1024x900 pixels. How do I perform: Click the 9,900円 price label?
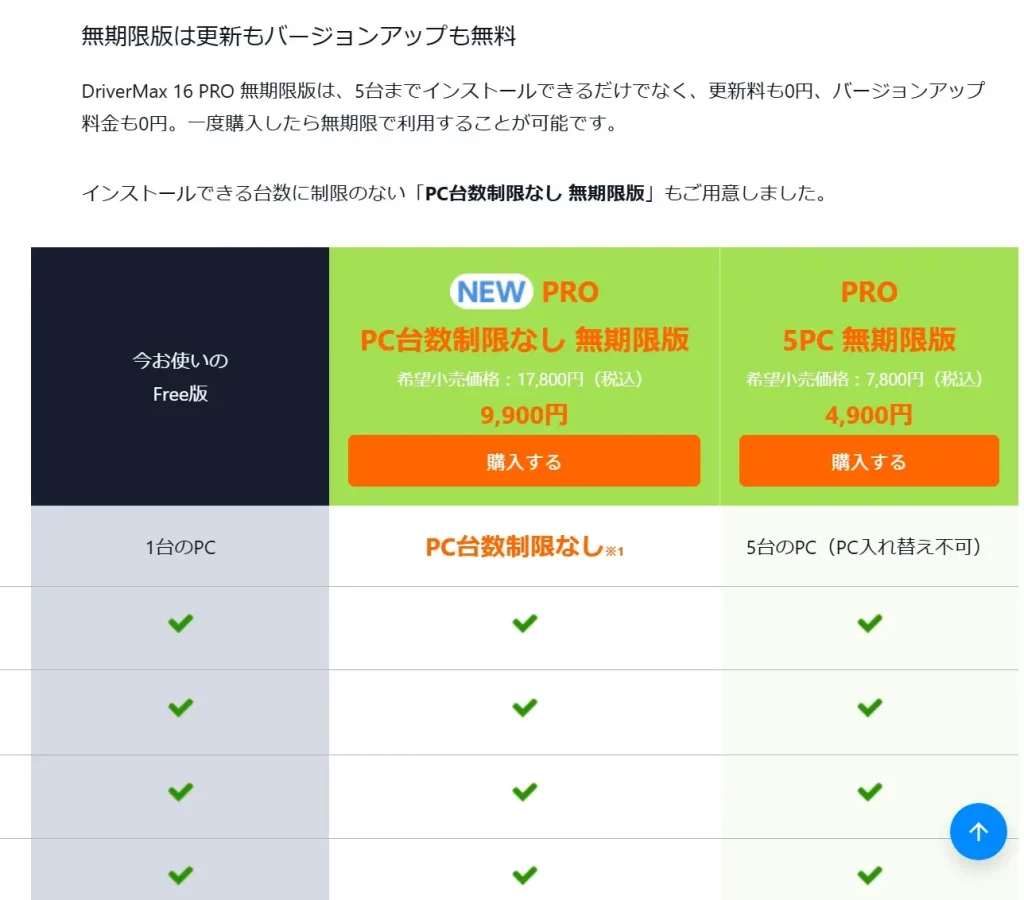pyautogui.click(x=524, y=414)
